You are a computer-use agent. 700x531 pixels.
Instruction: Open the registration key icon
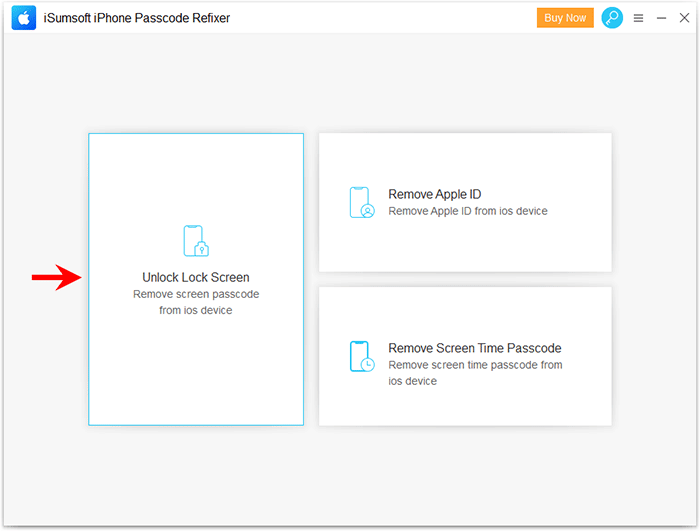(612, 18)
